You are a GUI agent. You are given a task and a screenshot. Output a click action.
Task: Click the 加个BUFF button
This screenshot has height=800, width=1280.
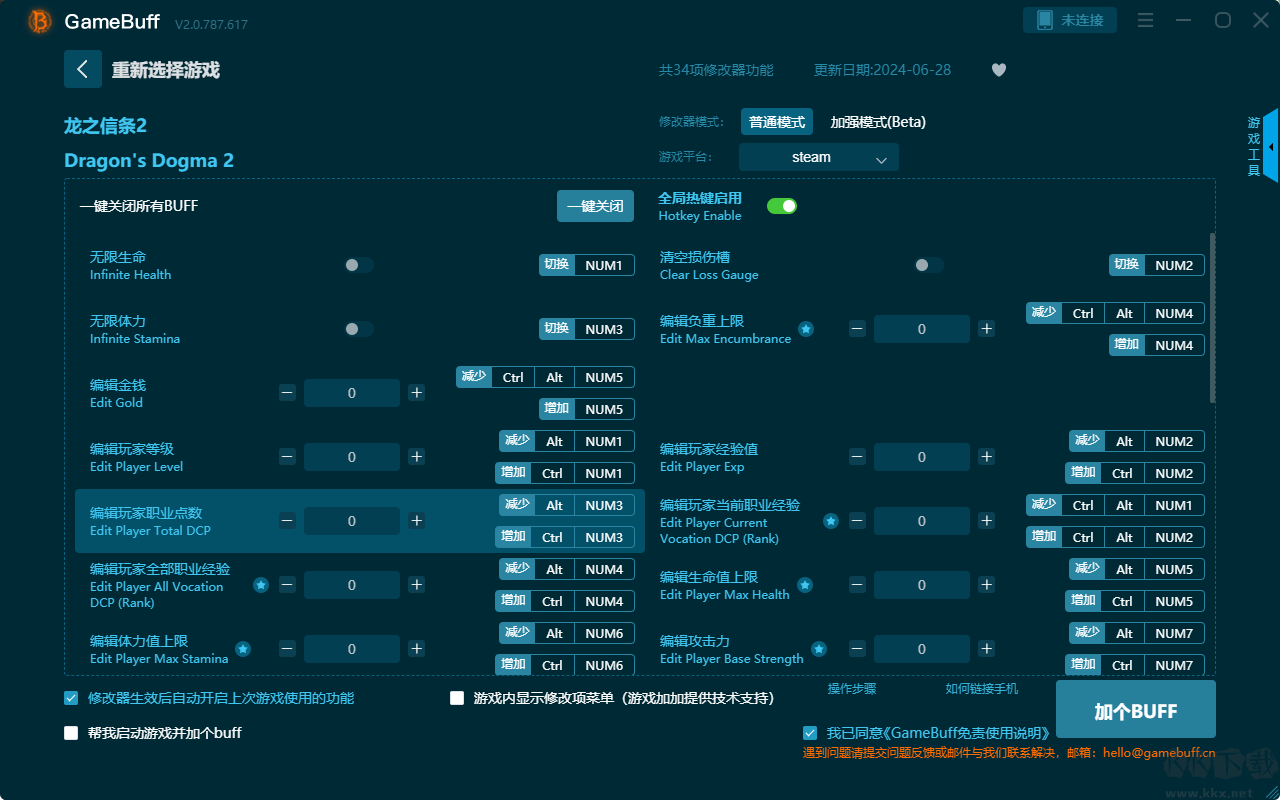tap(1135, 711)
